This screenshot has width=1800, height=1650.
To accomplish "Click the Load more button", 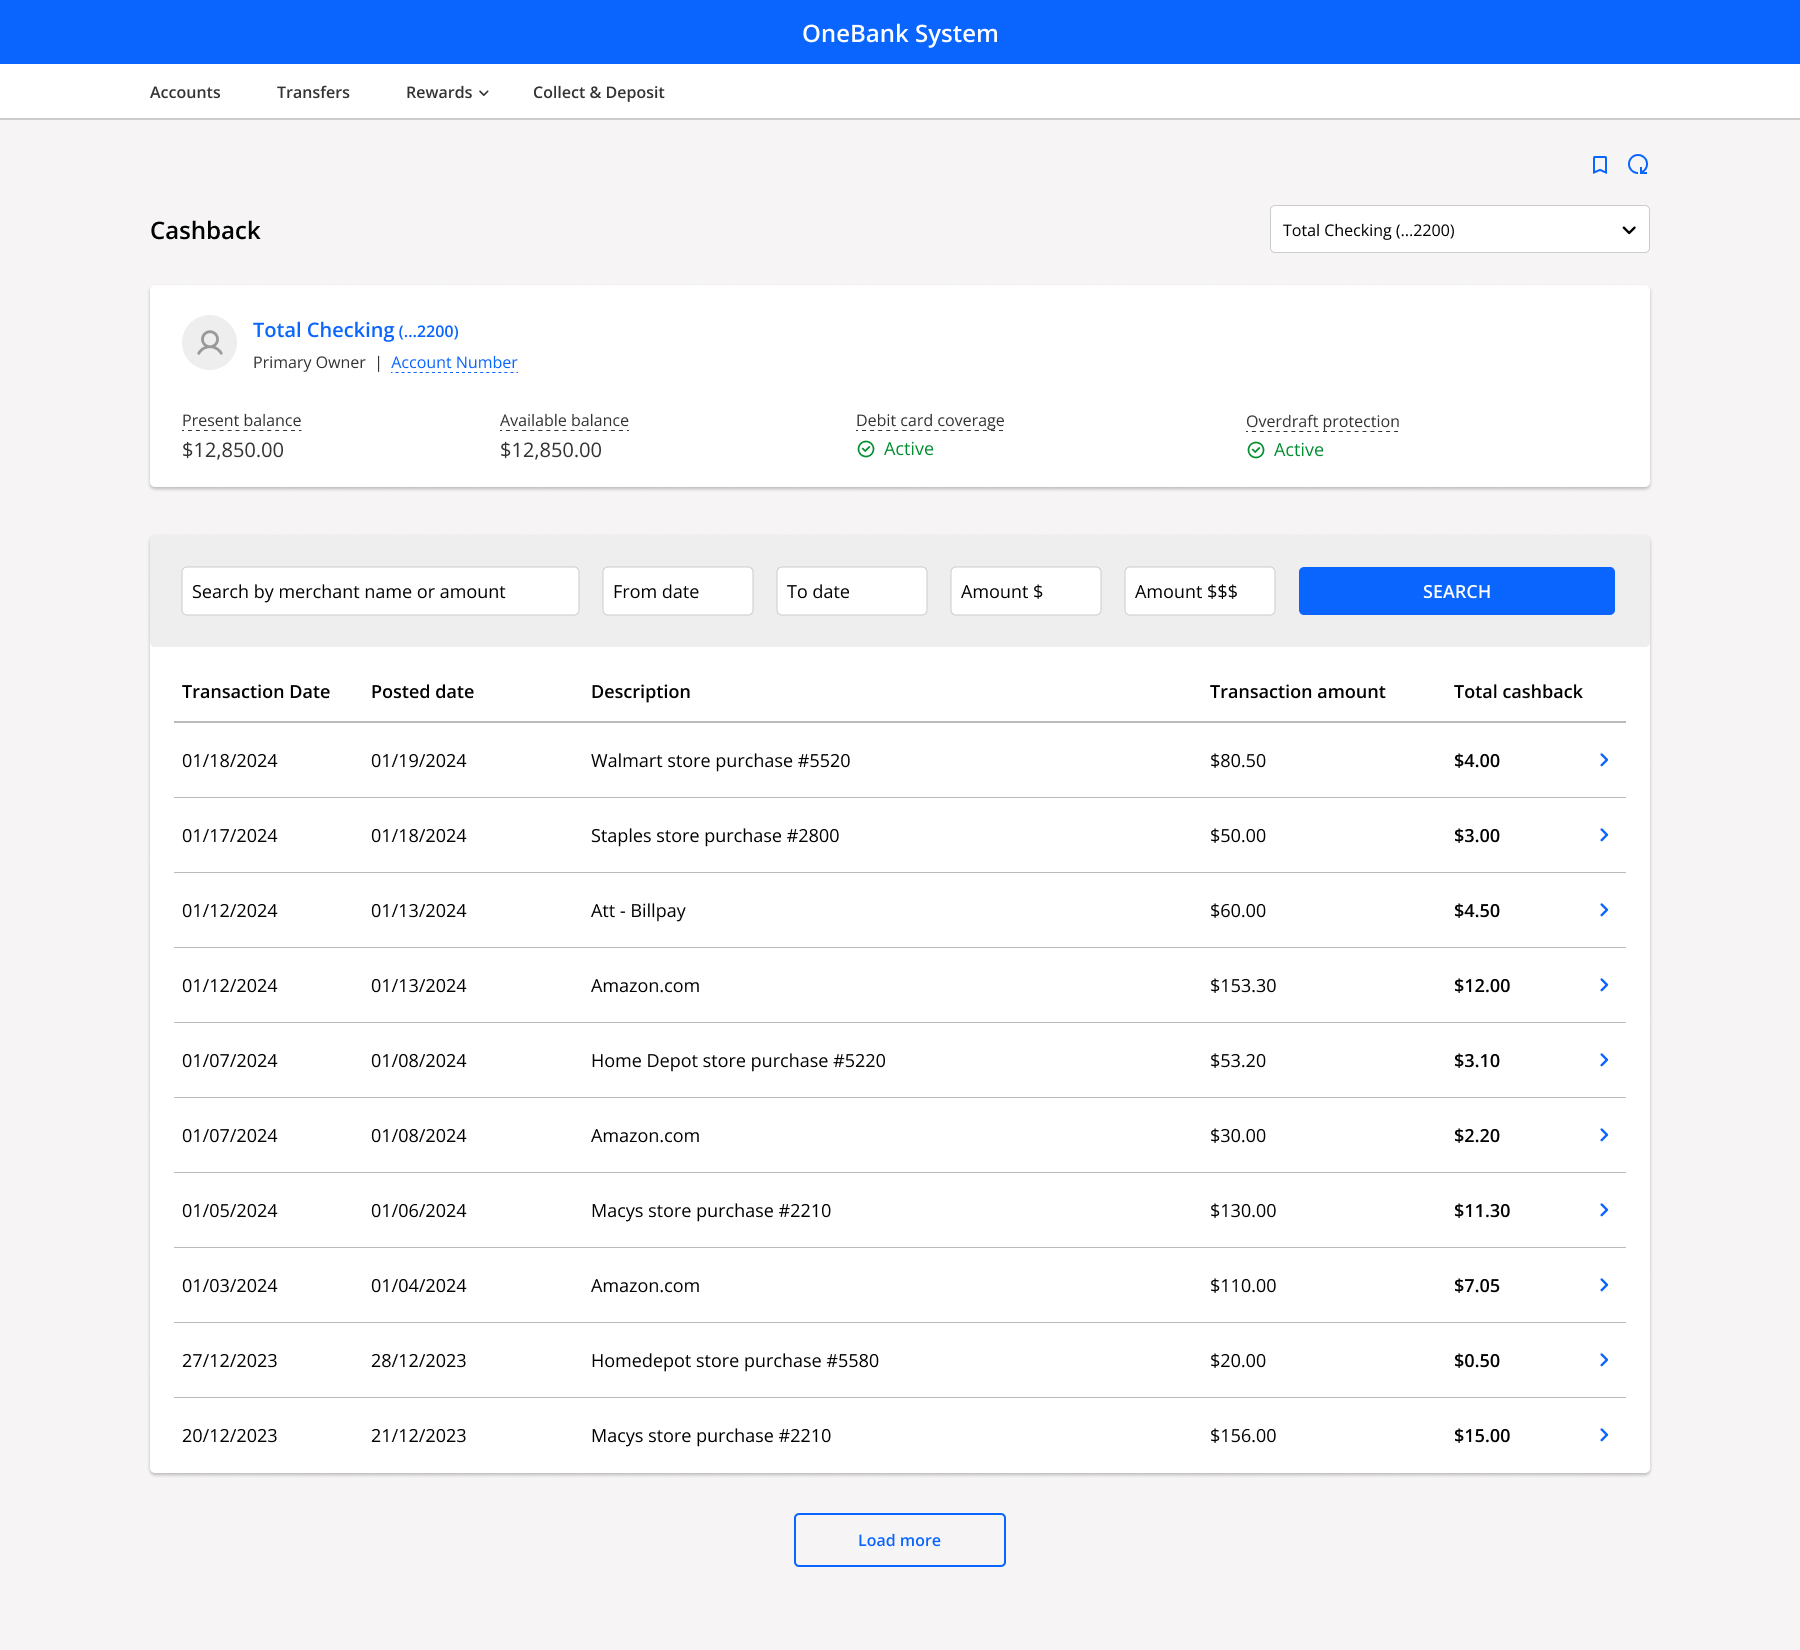I will coord(899,1540).
